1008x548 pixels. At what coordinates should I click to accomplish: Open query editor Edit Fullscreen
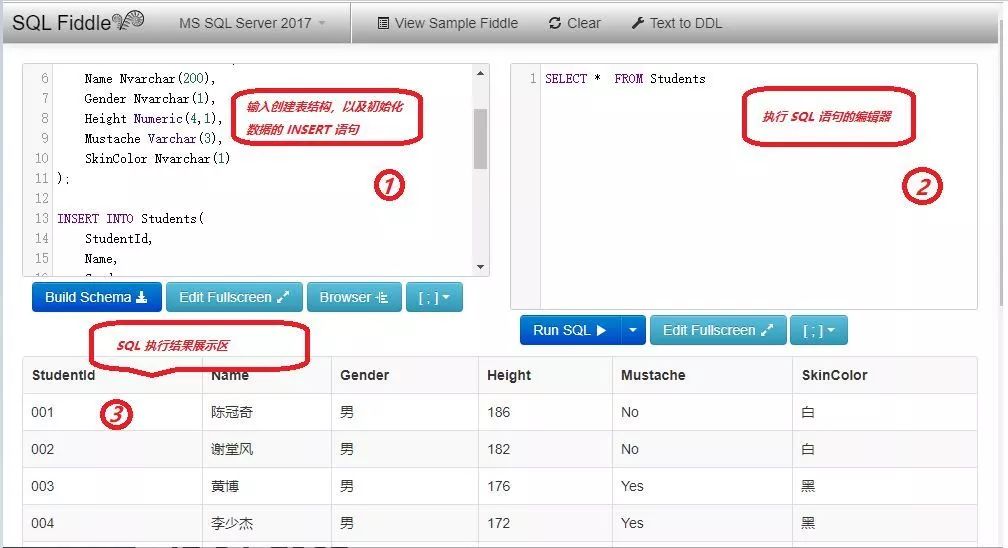tap(718, 330)
